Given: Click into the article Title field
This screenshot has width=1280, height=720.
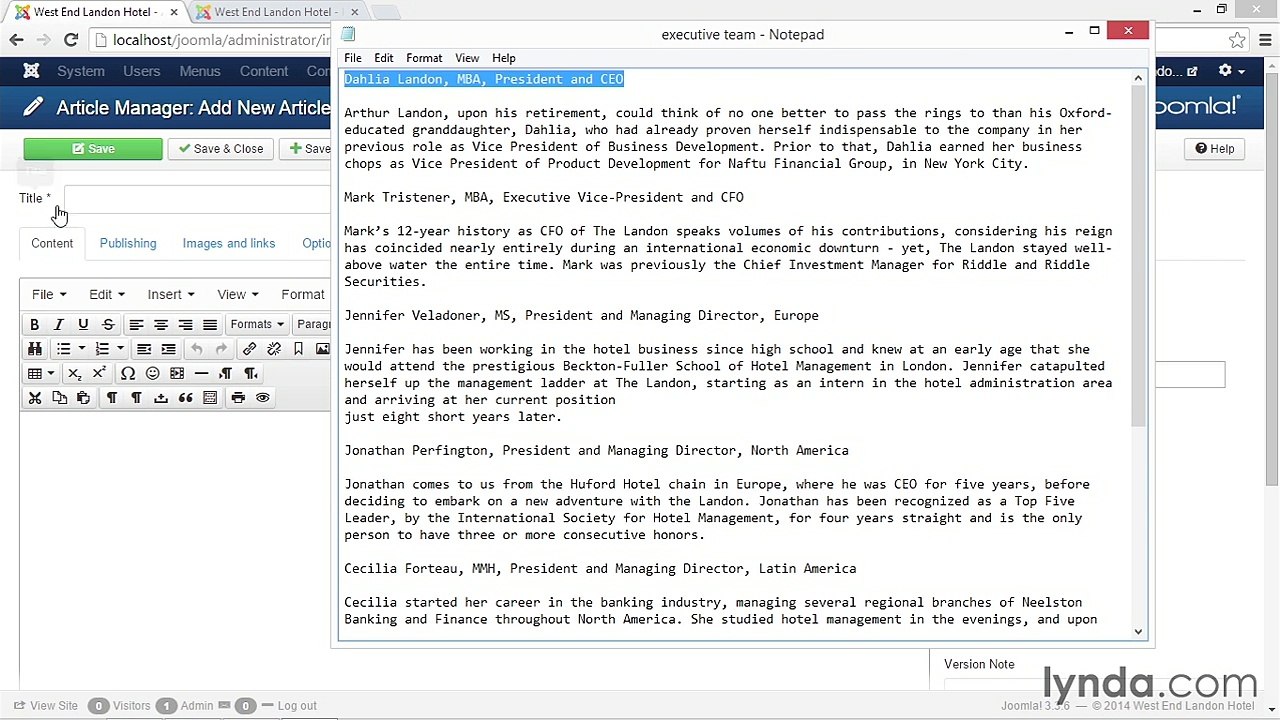Looking at the screenshot, I should click(x=197, y=199).
